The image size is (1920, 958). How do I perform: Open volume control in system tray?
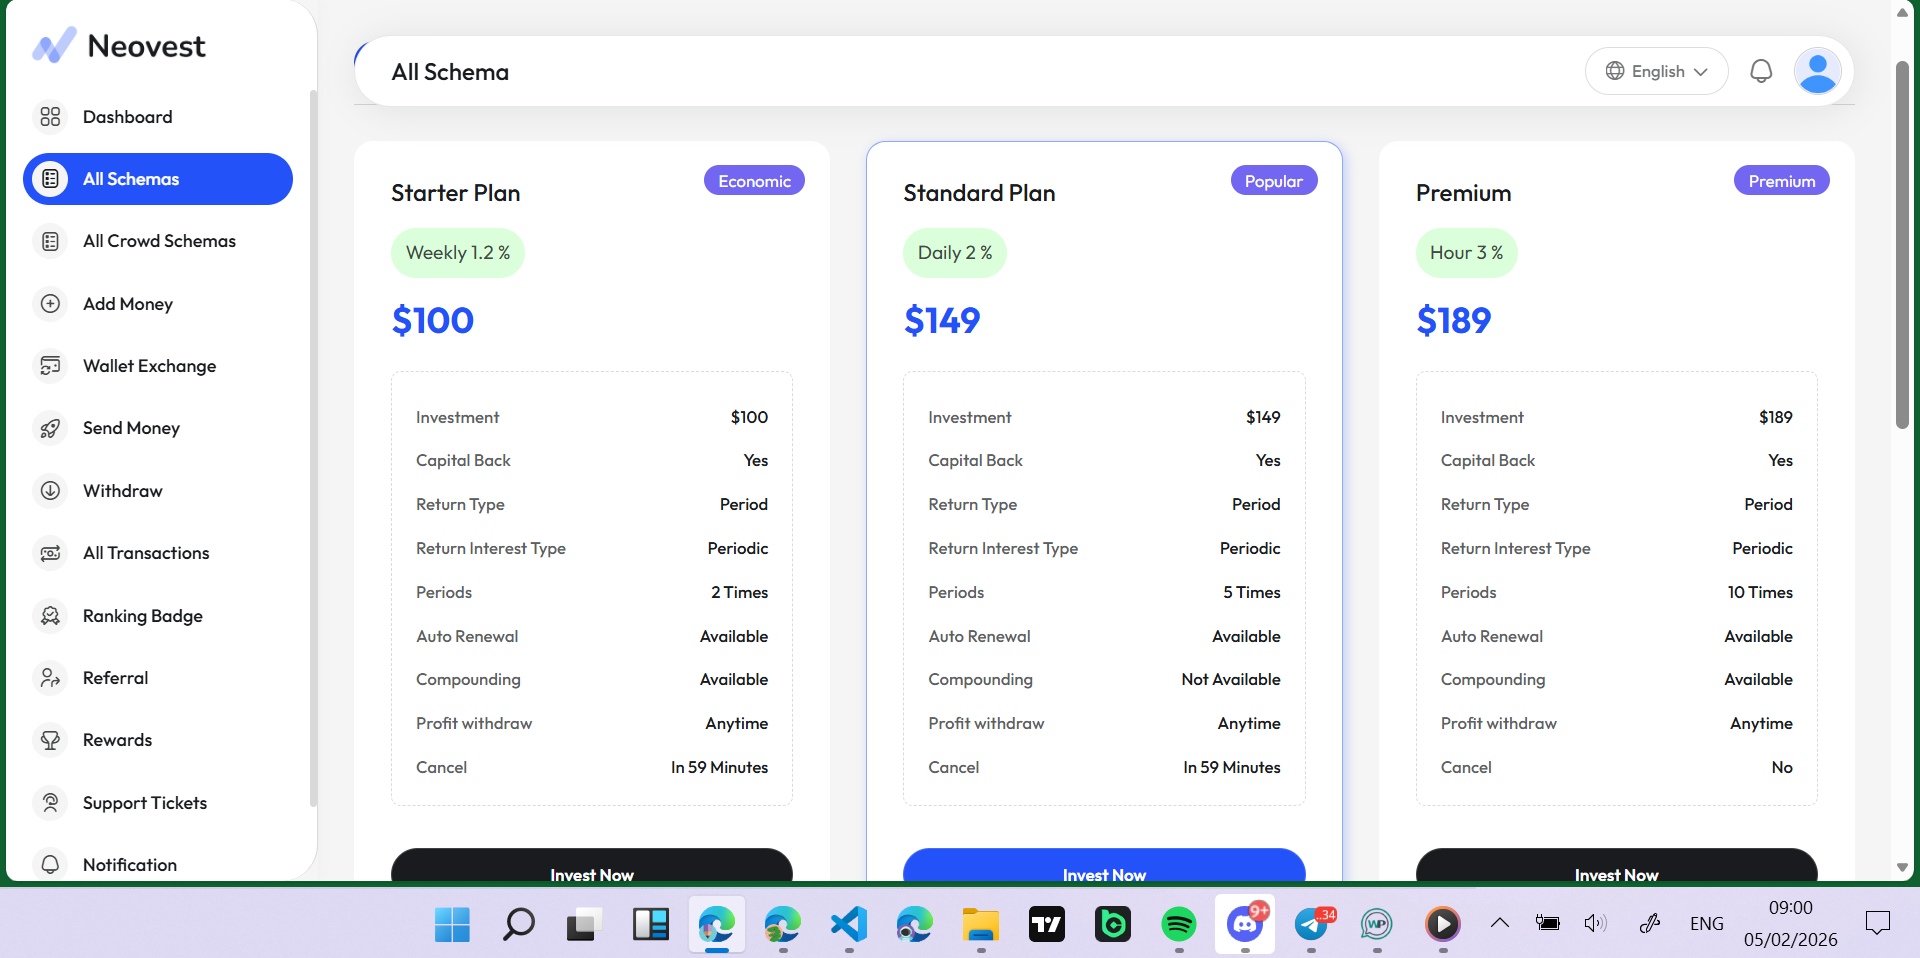point(1595,923)
